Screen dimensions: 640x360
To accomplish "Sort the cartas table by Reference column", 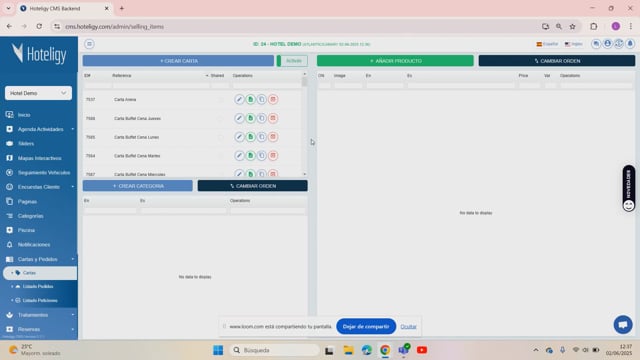I will pyautogui.click(x=122, y=76).
